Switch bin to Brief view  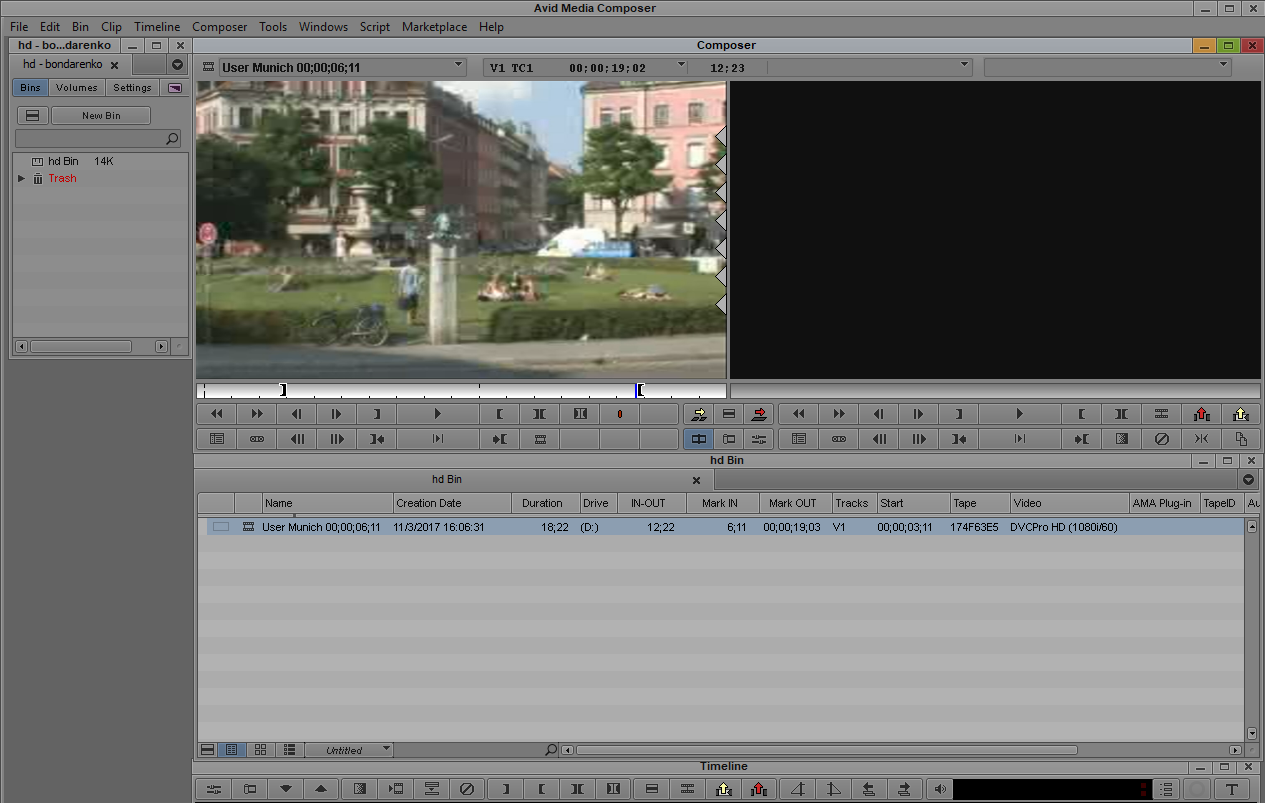(x=208, y=750)
